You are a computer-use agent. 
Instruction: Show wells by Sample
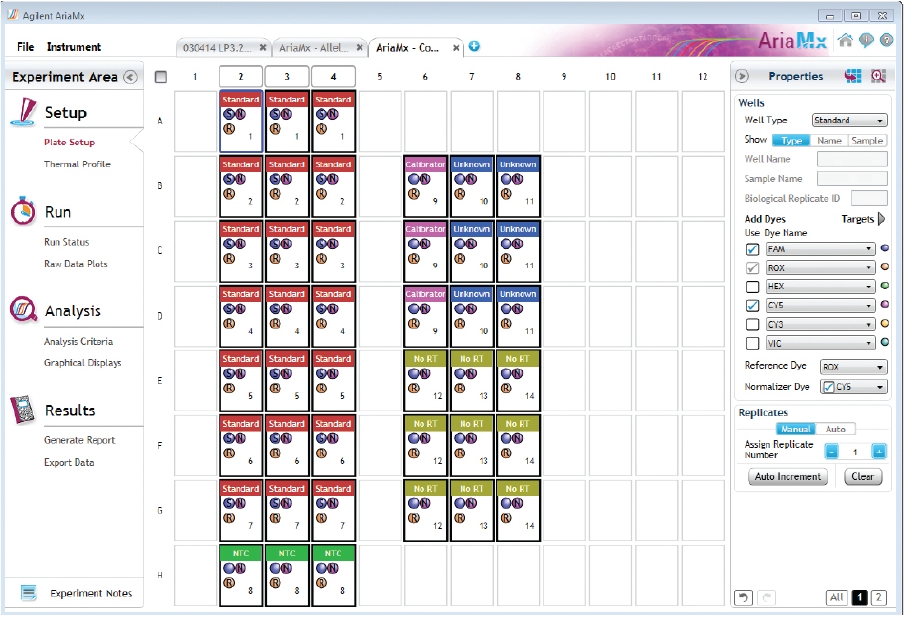point(867,140)
